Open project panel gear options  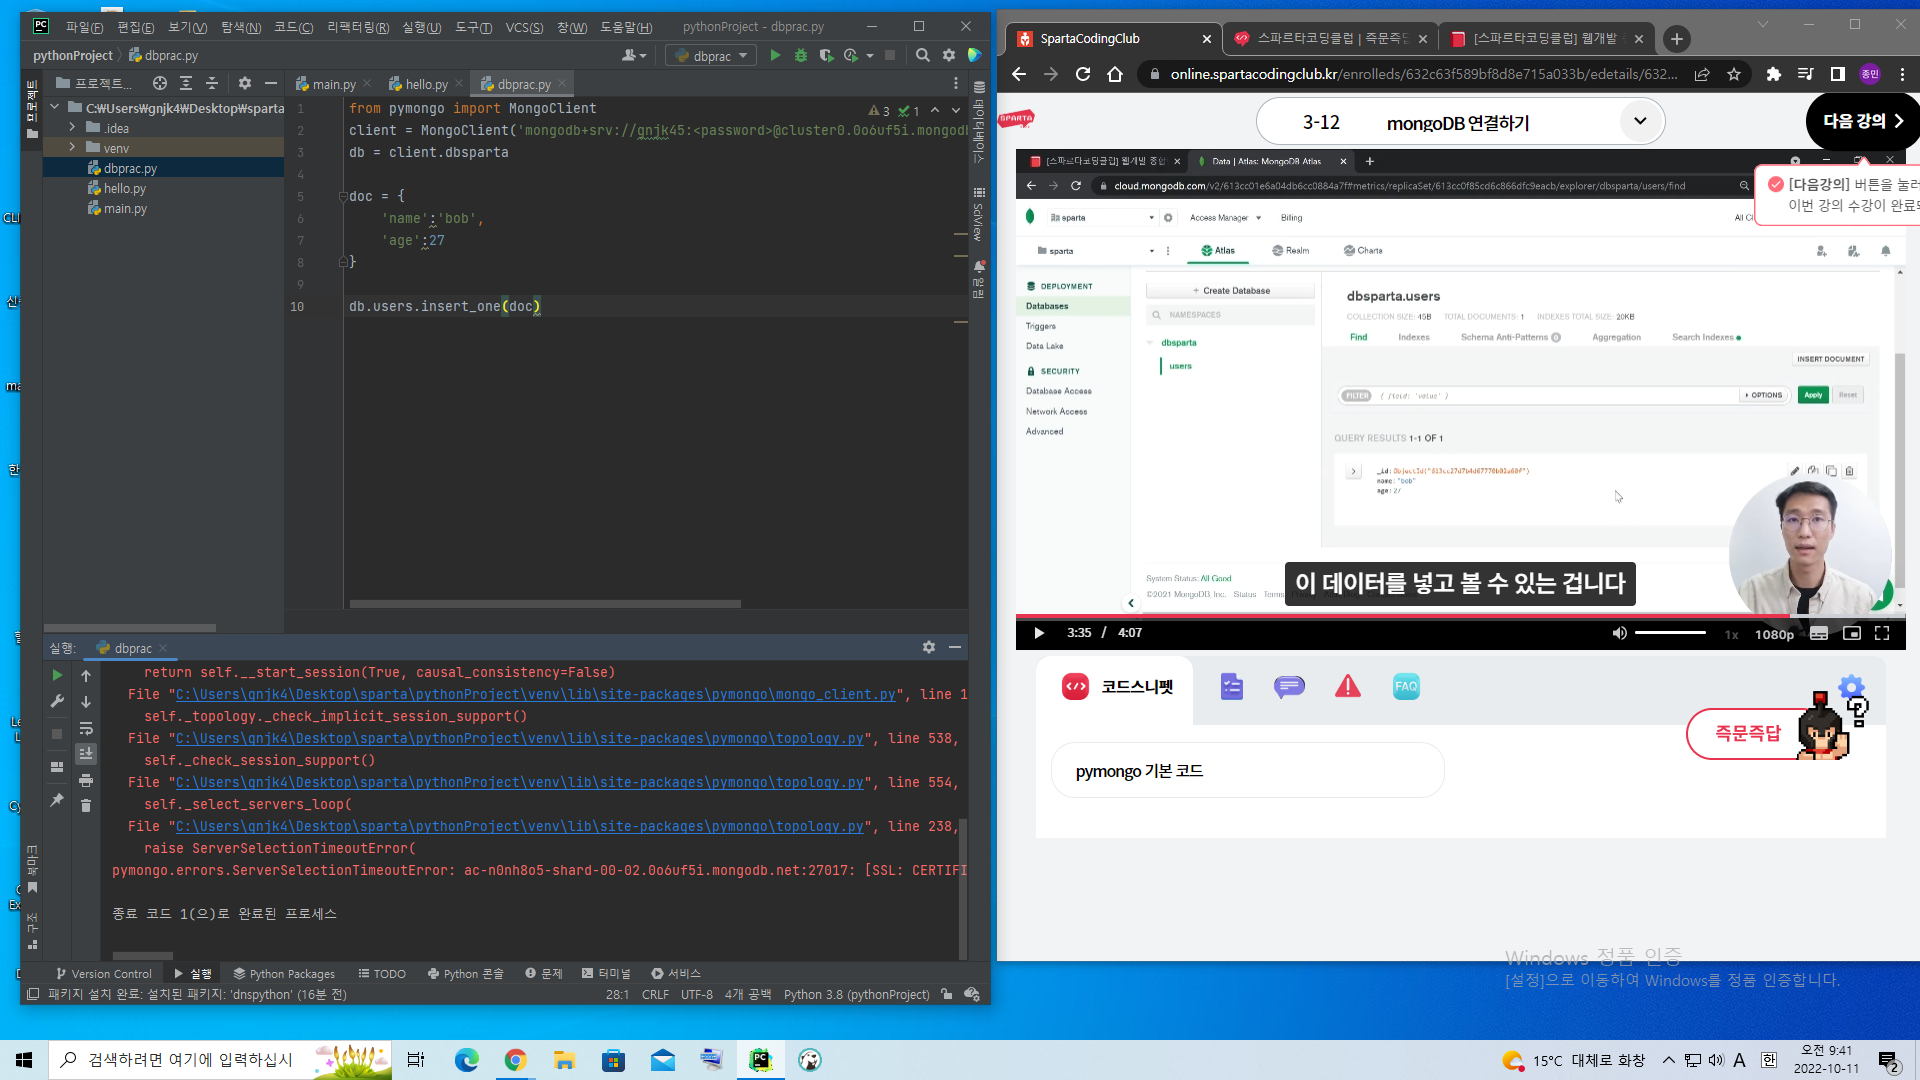tap(245, 84)
